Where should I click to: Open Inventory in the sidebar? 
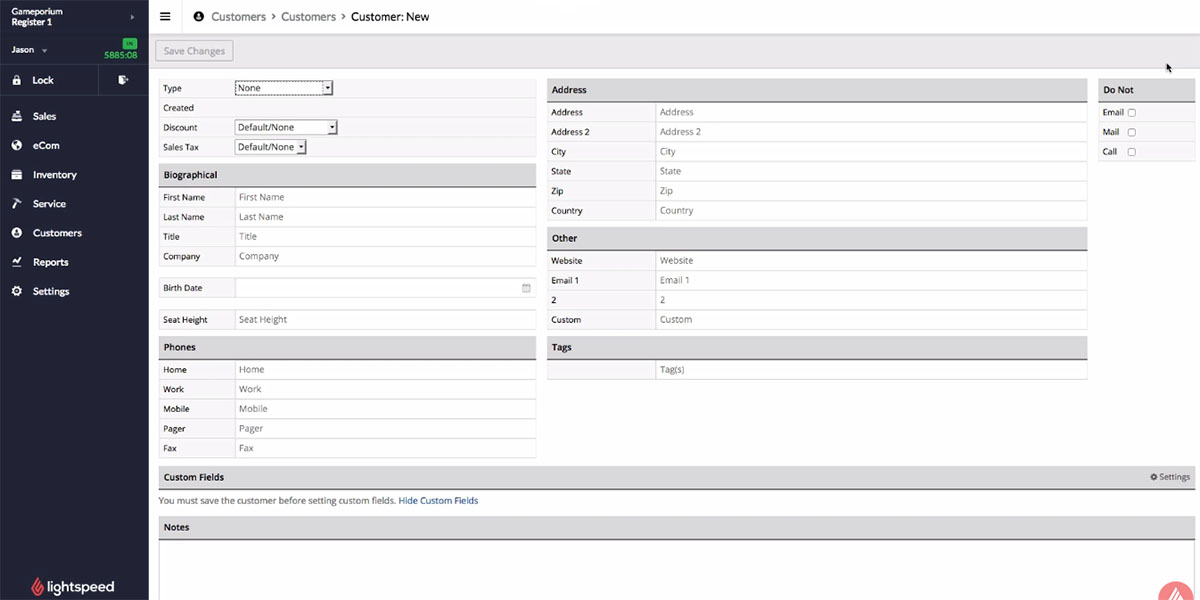click(54, 175)
